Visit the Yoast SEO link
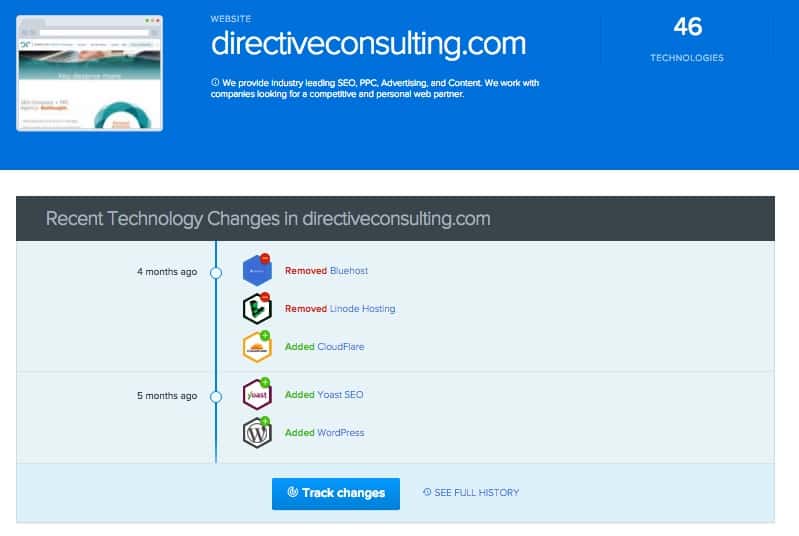 pyautogui.click(x=340, y=395)
